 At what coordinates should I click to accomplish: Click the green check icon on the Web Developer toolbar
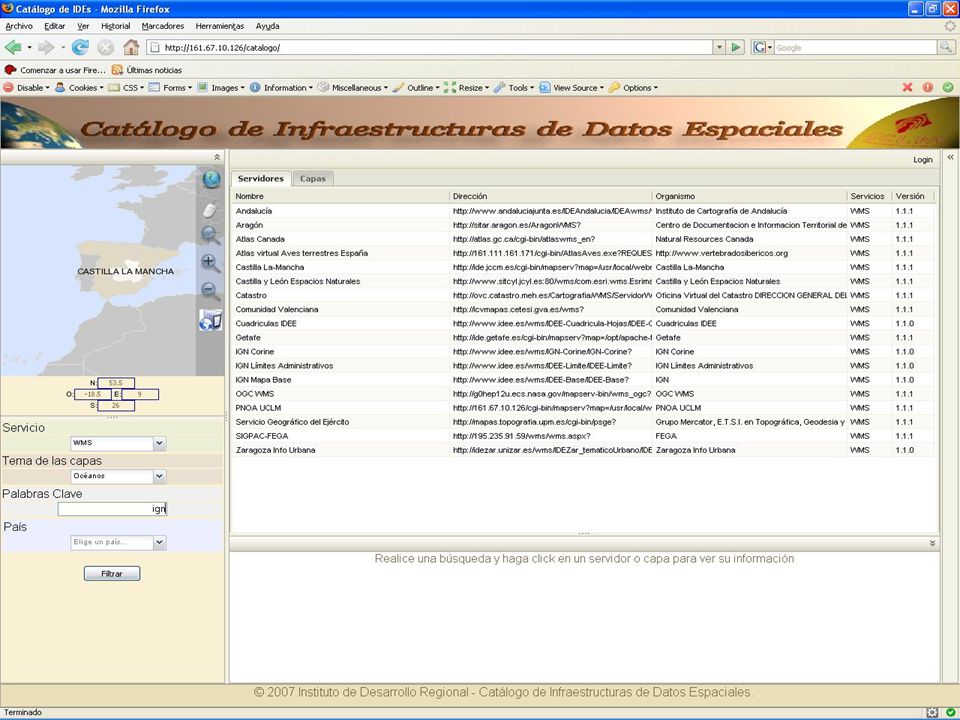(x=948, y=88)
